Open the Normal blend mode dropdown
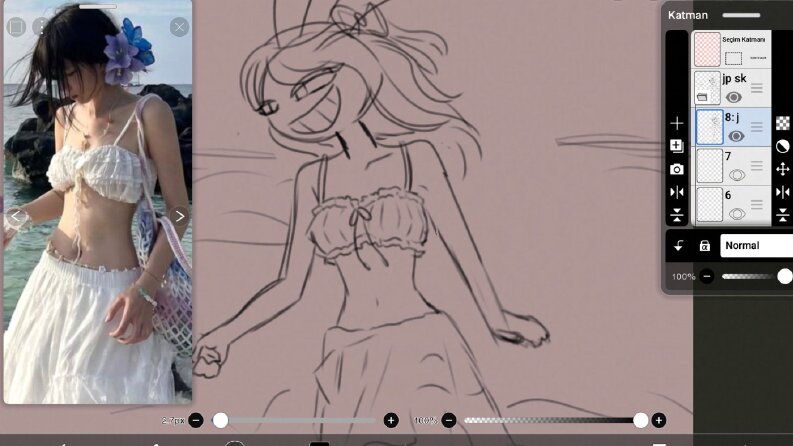Image resolution: width=793 pixels, height=446 pixels. click(756, 246)
